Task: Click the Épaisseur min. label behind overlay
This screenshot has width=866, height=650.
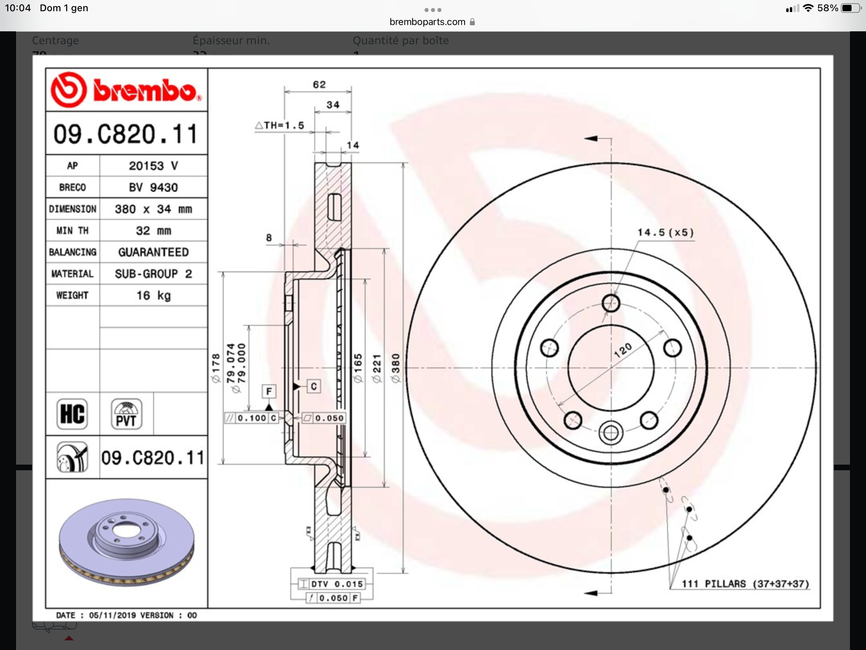Action: [231, 40]
